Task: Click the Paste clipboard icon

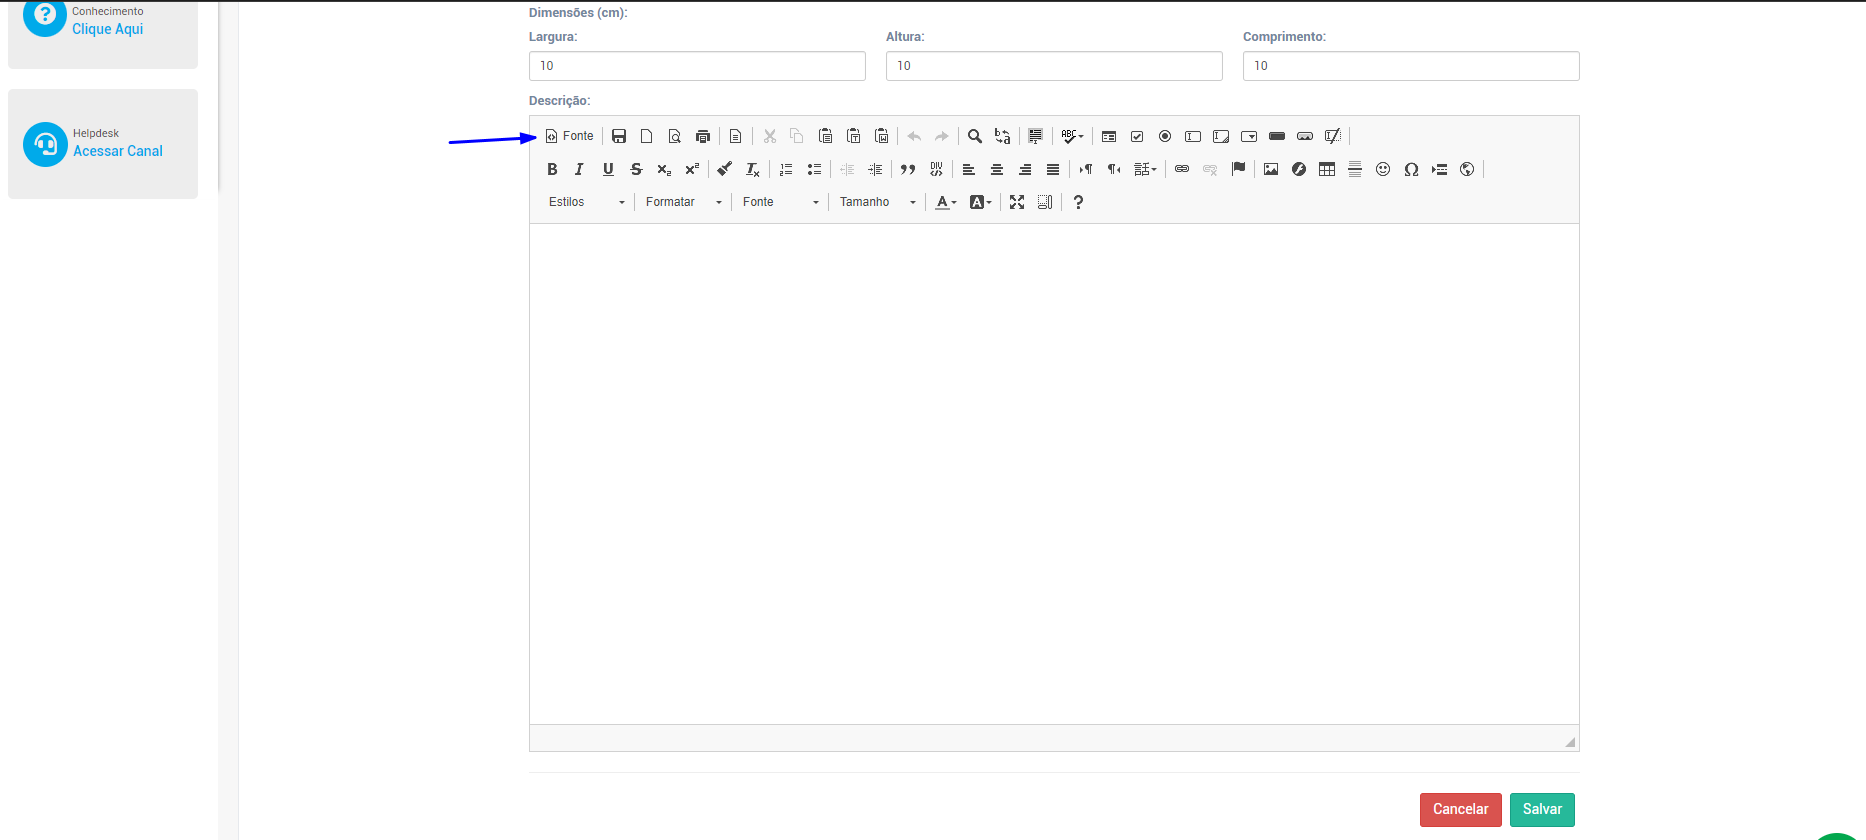Action: tap(825, 136)
